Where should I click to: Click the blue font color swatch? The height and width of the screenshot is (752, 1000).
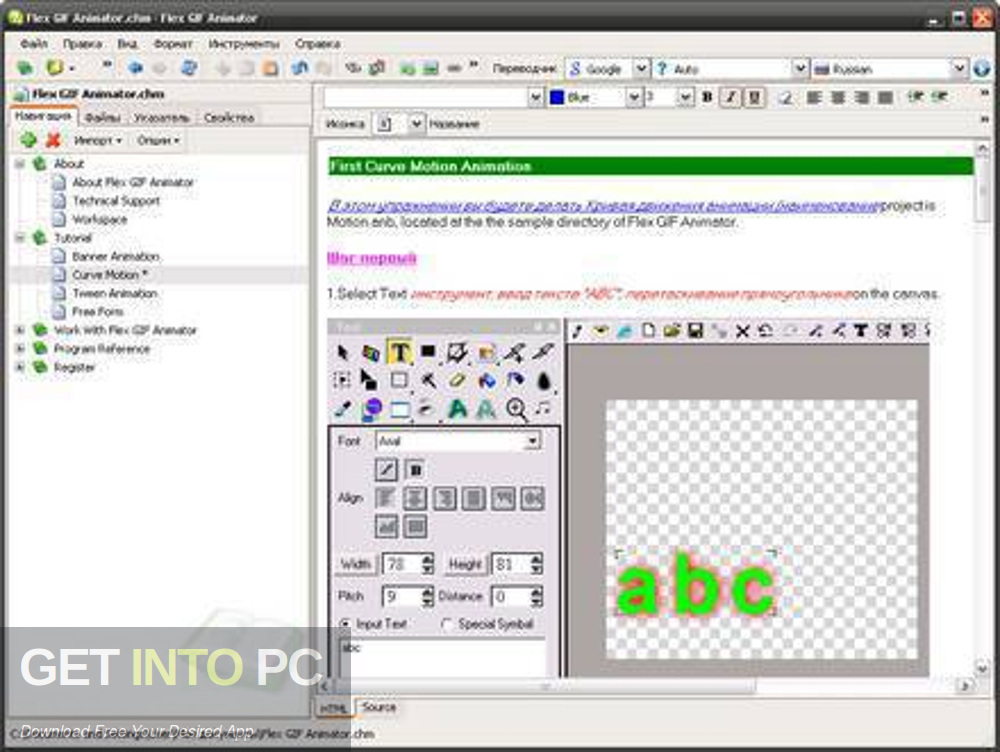click(557, 98)
